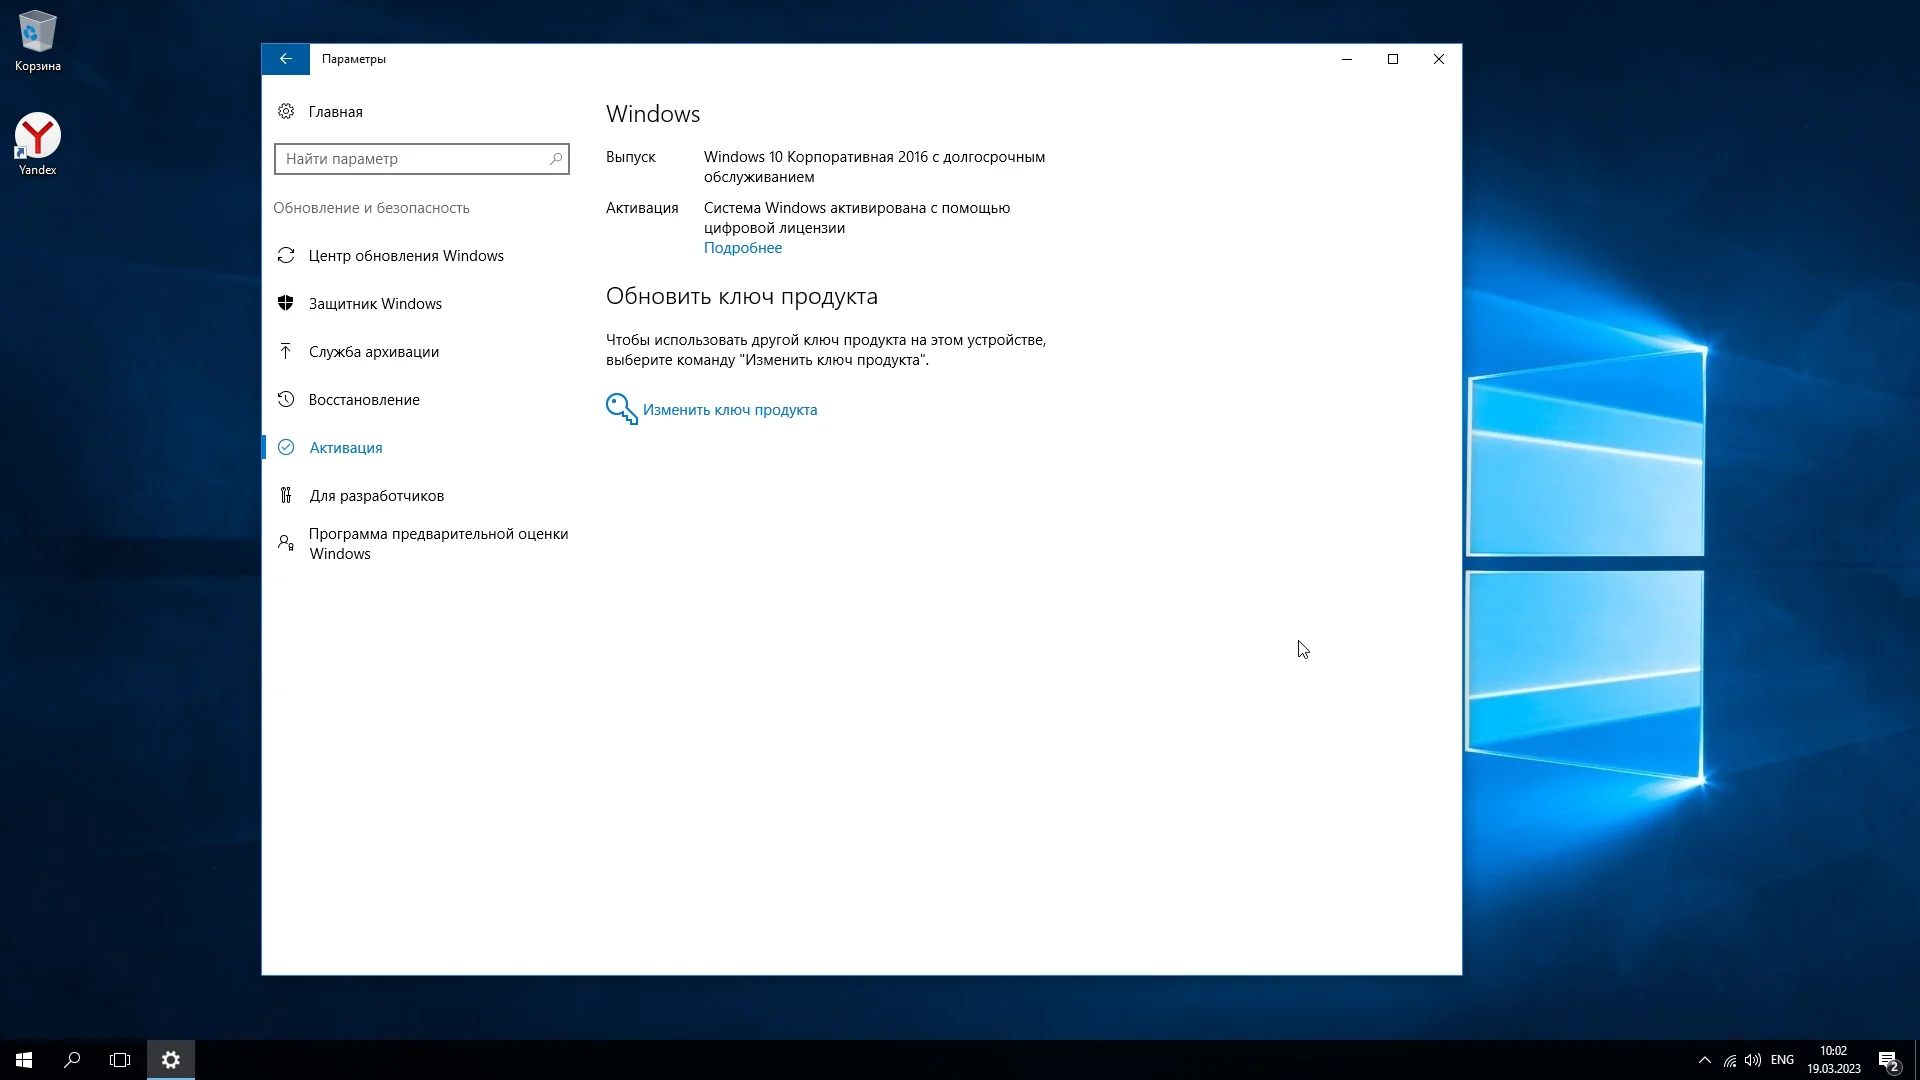The height and width of the screenshot is (1080, 1920).
Task: Show hidden tray icons chevron
Action: (1704, 1060)
